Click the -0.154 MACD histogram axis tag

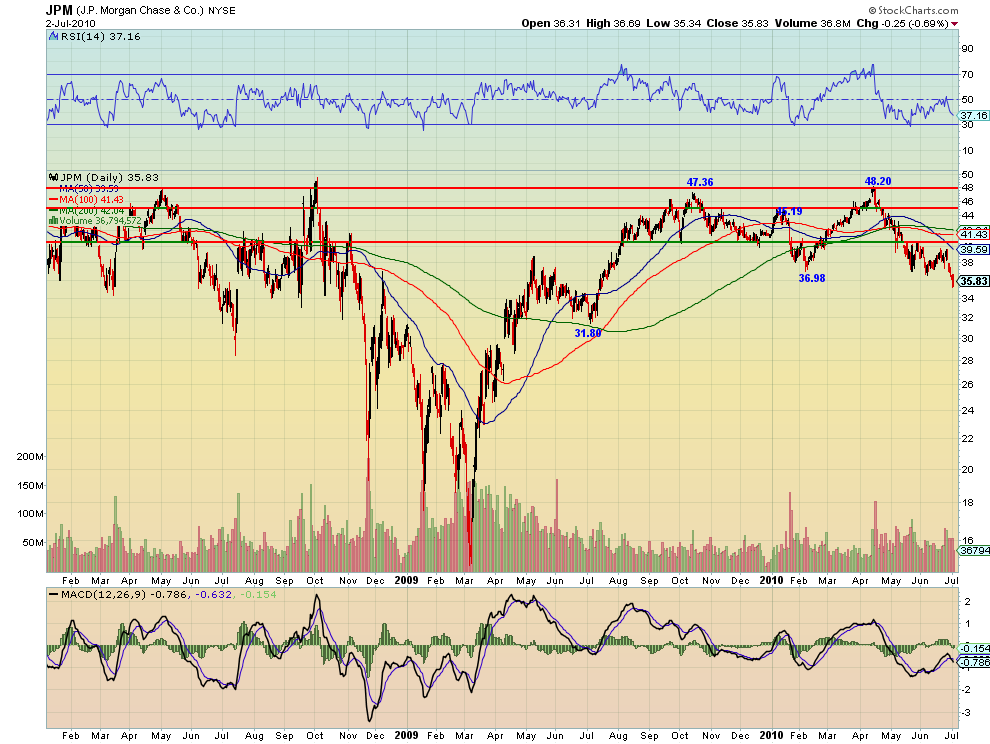(x=974, y=649)
